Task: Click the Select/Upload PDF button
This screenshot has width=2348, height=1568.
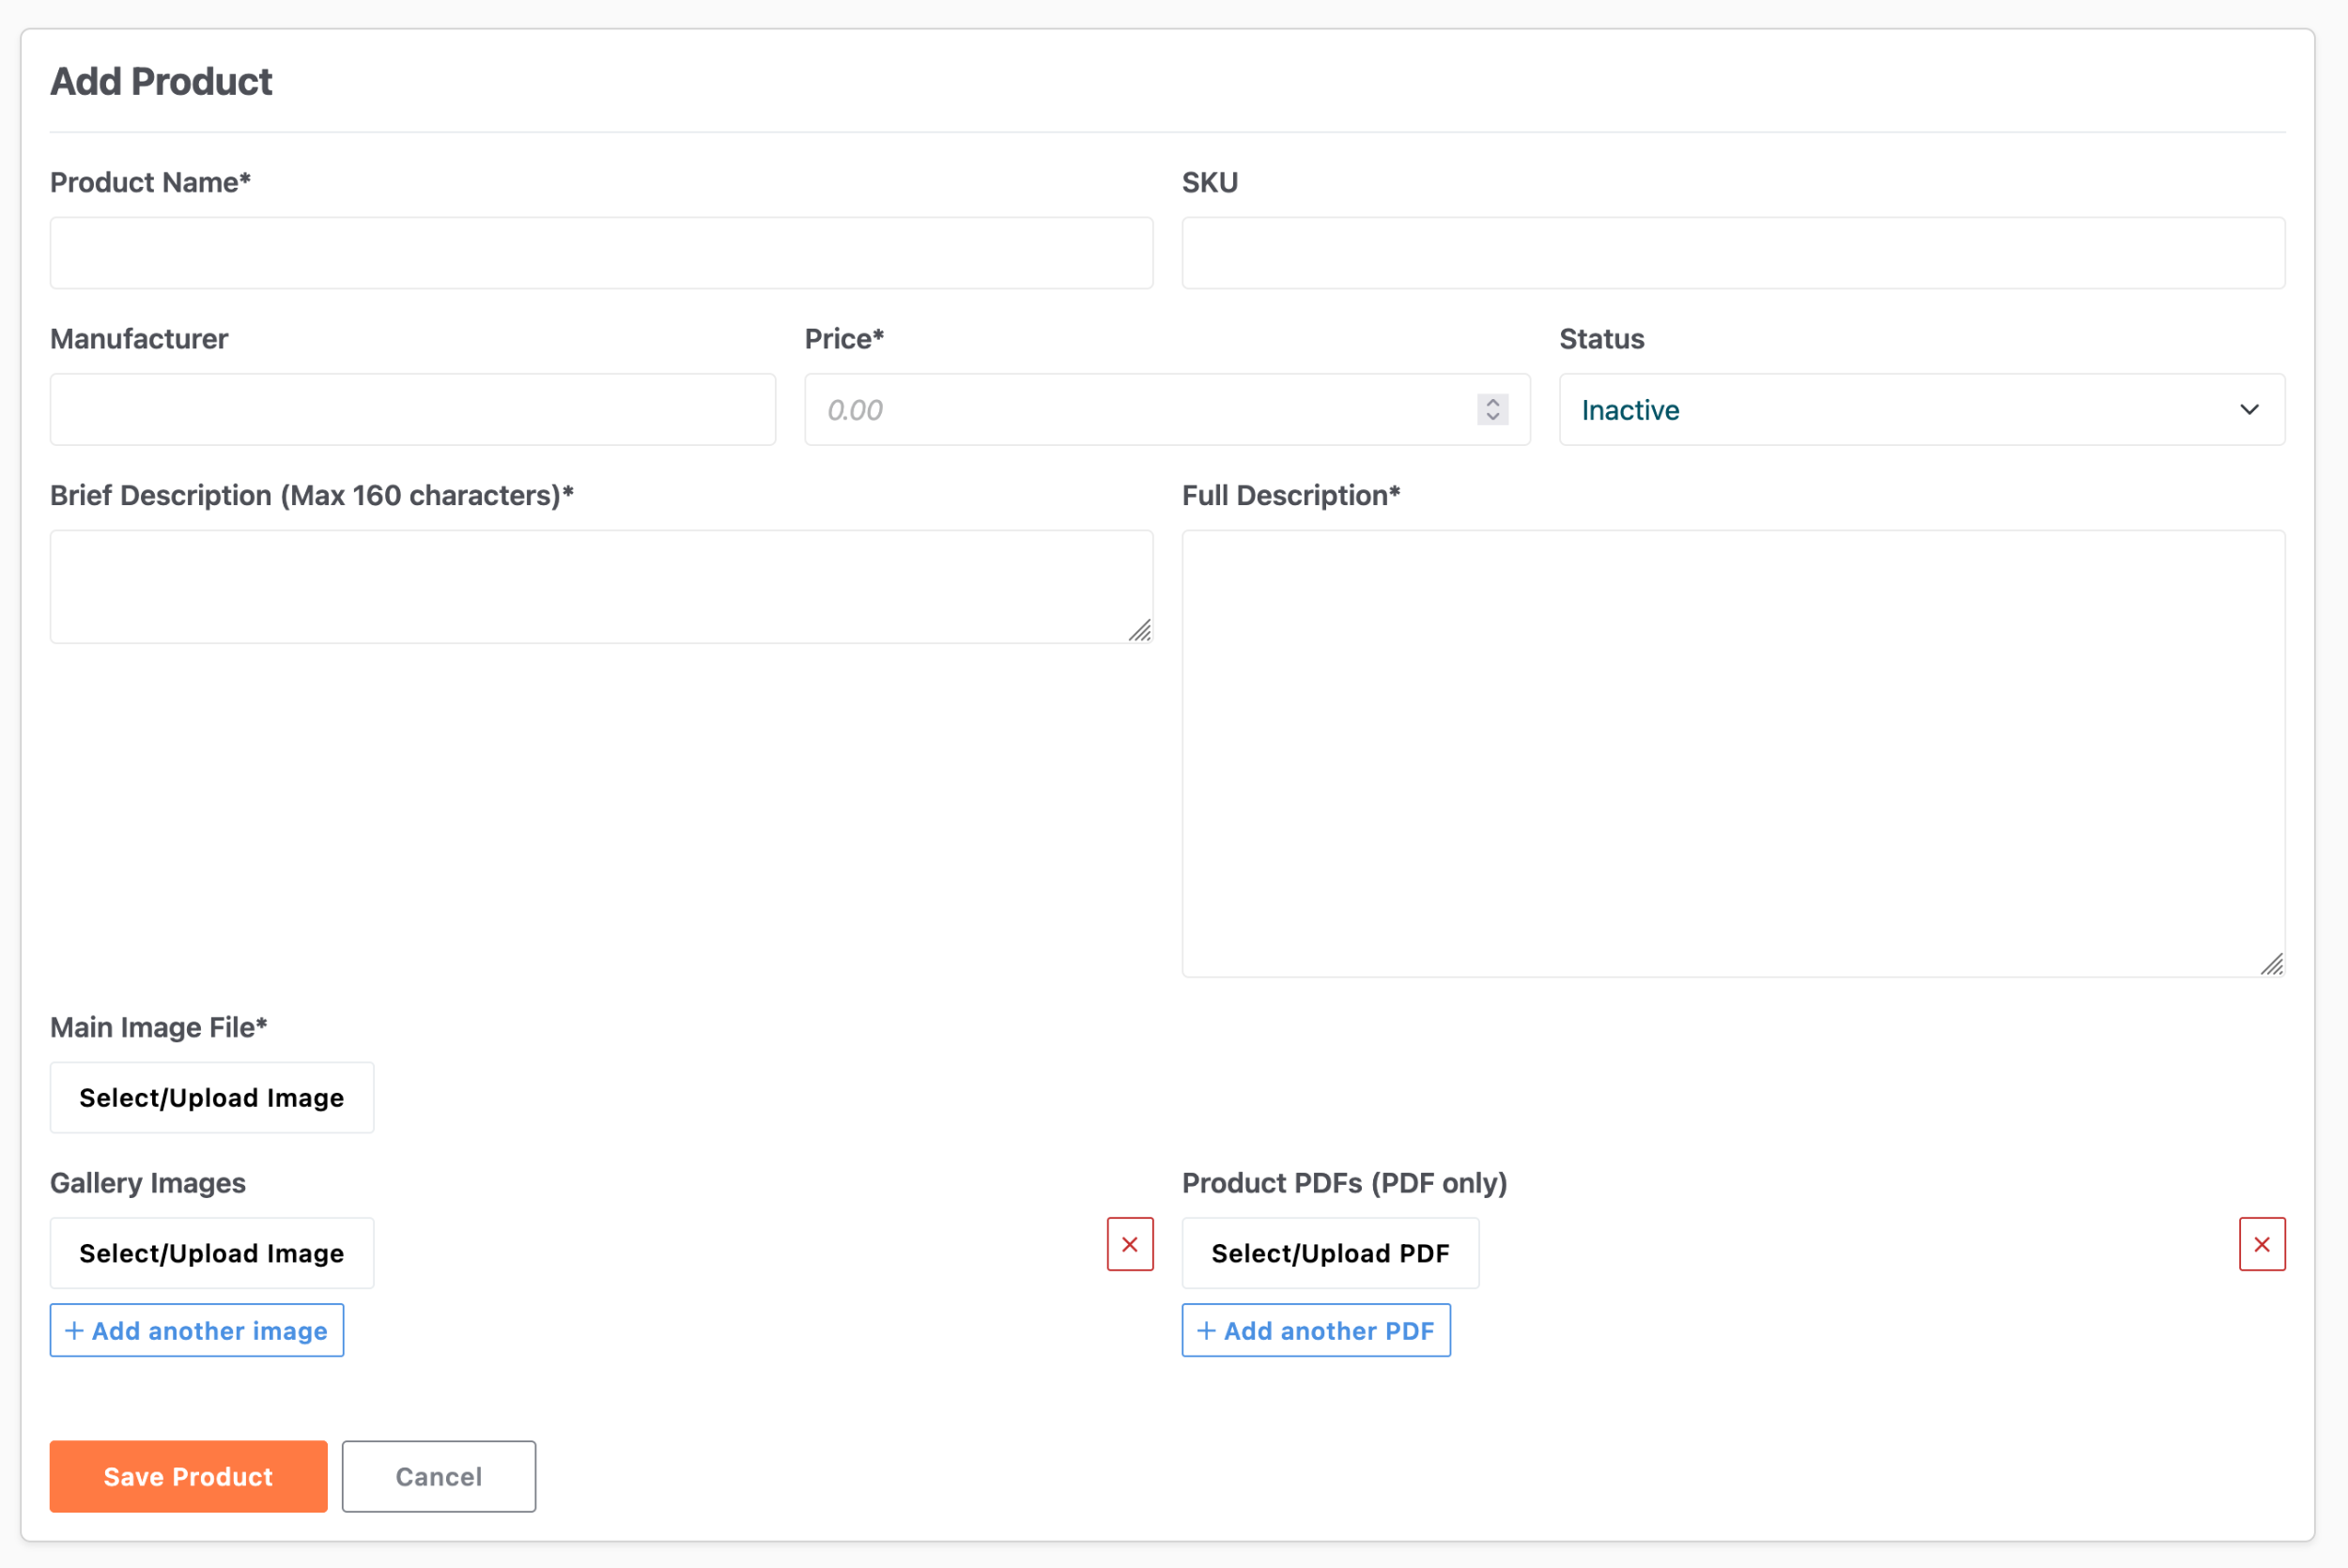Action: [1330, 1253]
